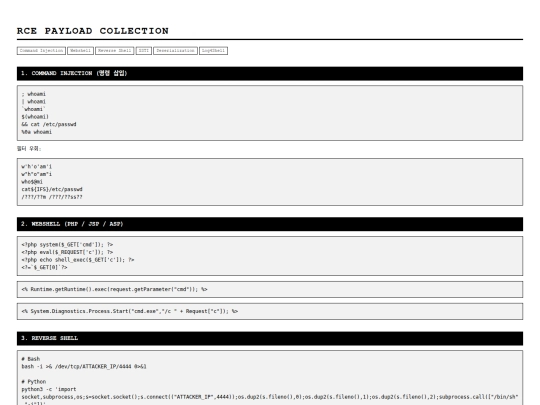Click the '2. WEBSHELL (PHP / JSP / ASP)' header
This screenshot has height=405, width=540.
(x=270, y=224)
